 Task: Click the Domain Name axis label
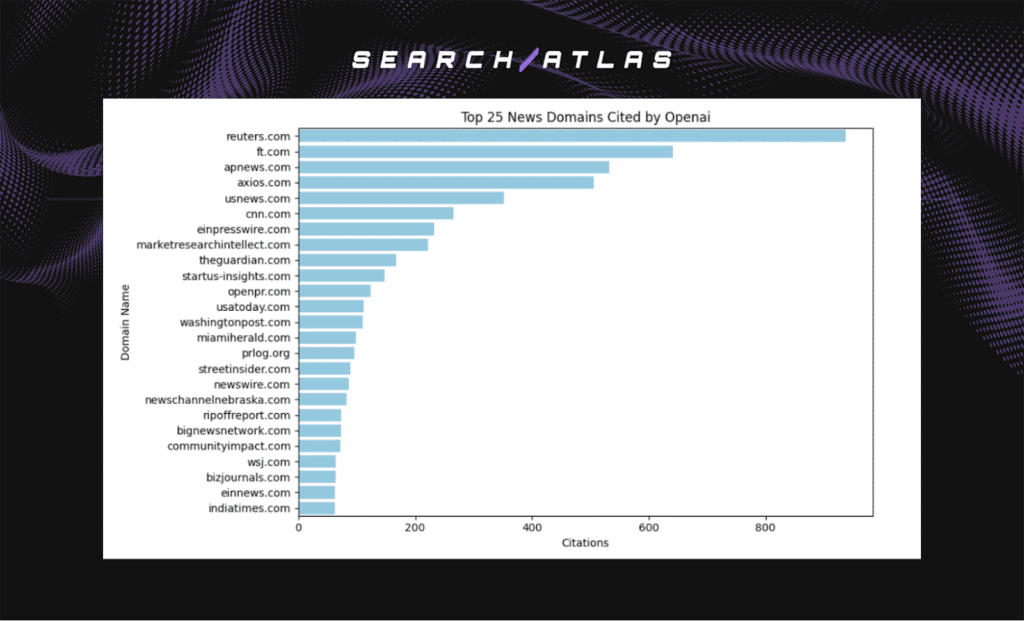click(126, 321)
